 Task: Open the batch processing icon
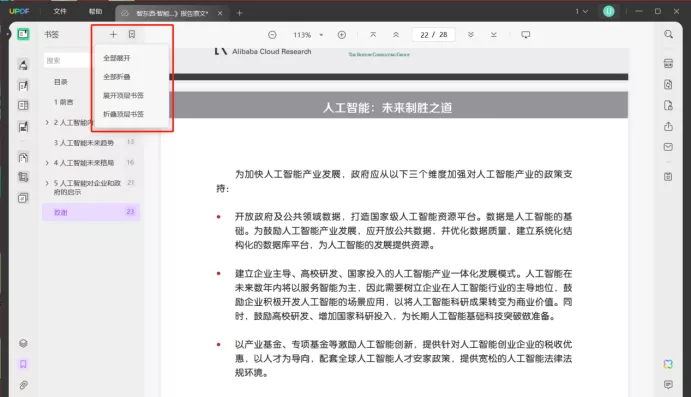[x=23, y=198]
